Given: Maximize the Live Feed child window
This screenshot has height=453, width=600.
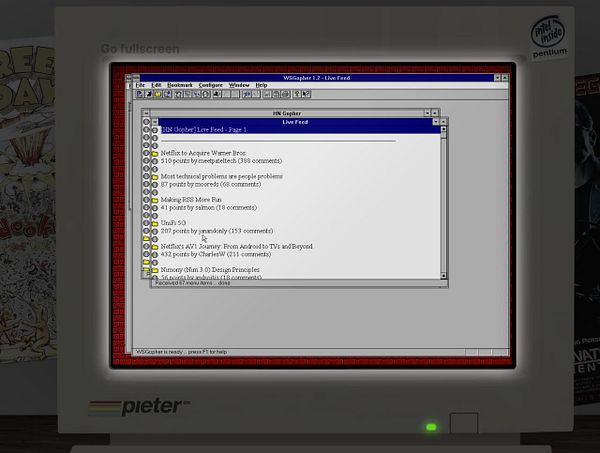Looking at the screenshot, I should pos(443,122).
